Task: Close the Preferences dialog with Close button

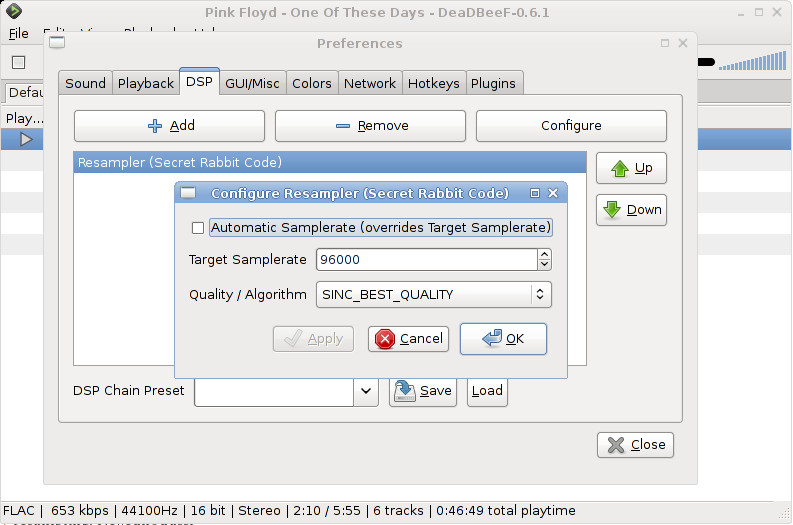Action: (x=635, y=445)
